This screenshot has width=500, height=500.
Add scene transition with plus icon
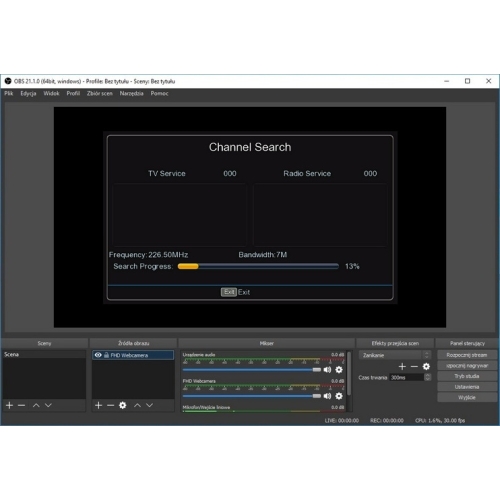tap(402, 367)
